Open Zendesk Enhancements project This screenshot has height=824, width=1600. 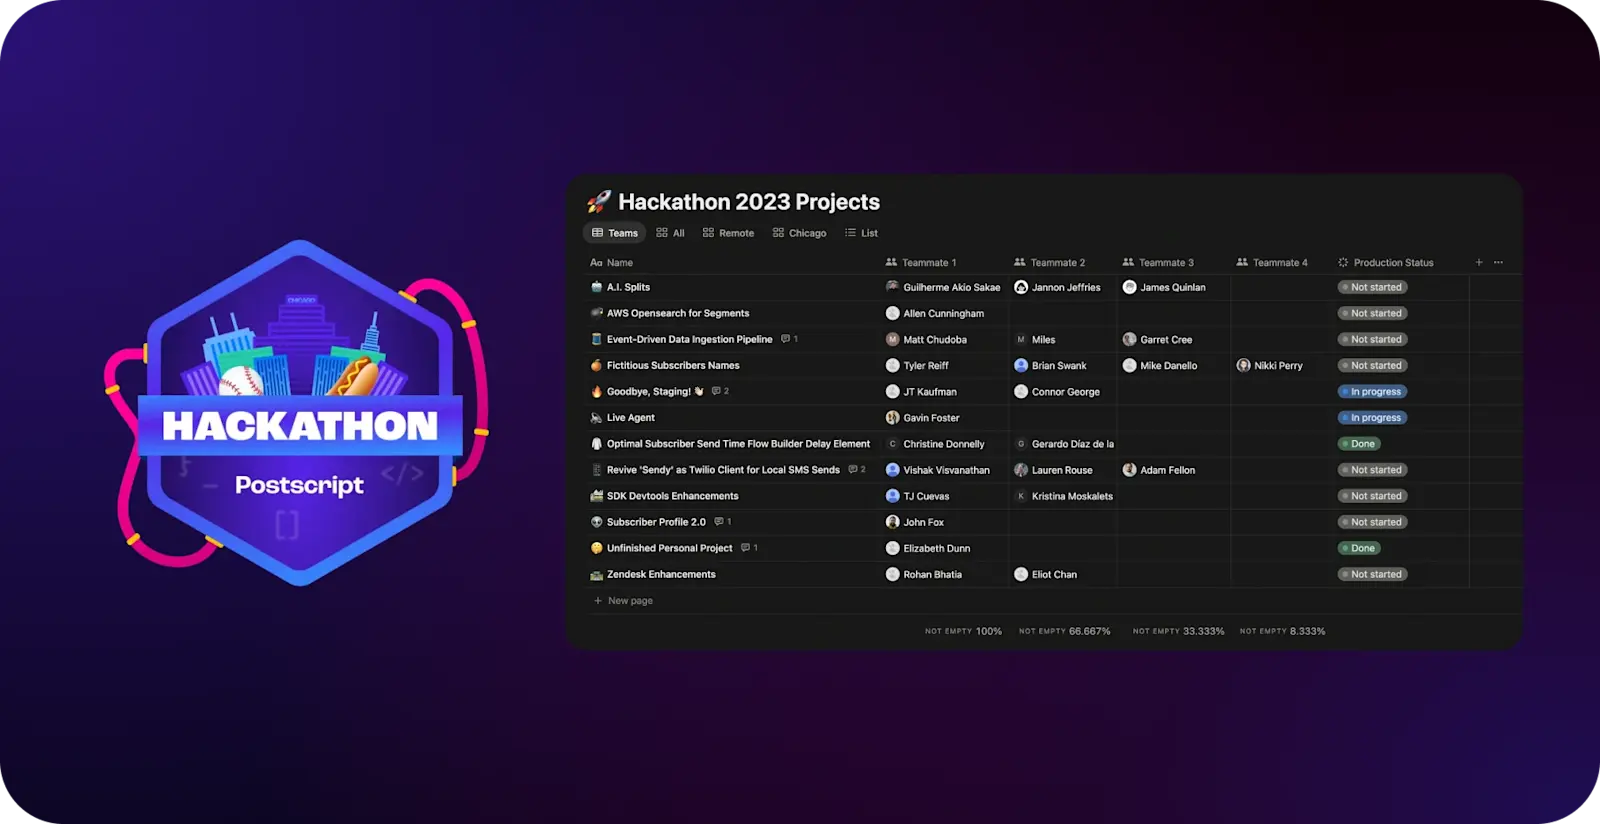[x=661, y=574]
